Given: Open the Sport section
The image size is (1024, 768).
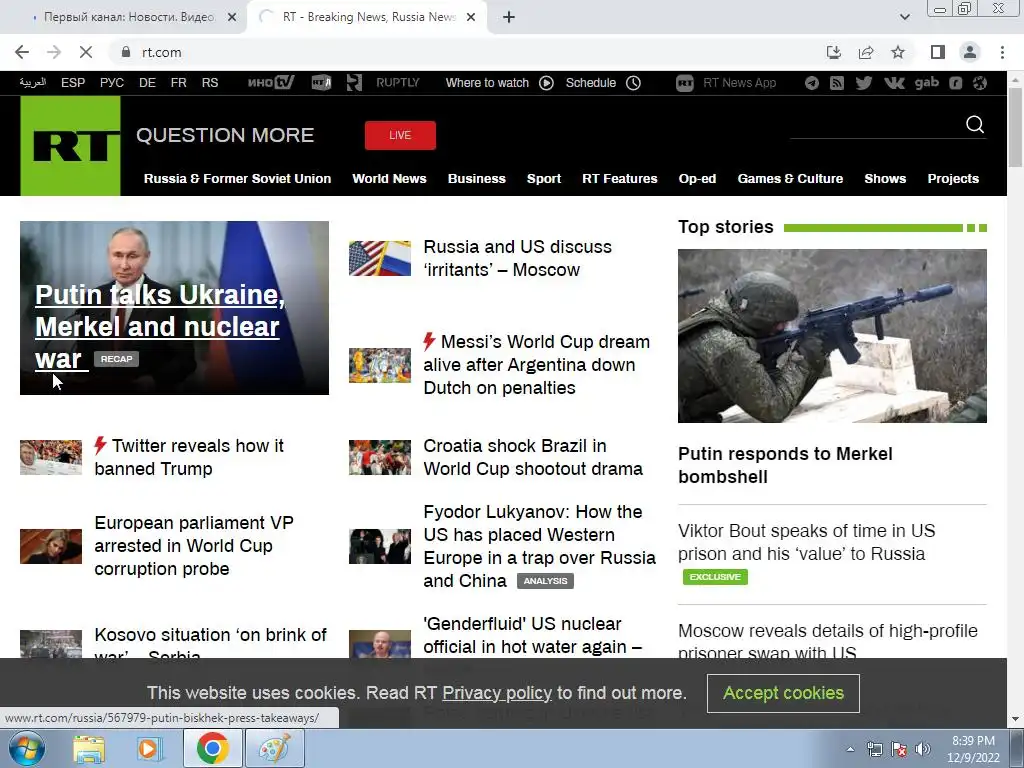Looking at the screenshot, I should coord(544,178).
